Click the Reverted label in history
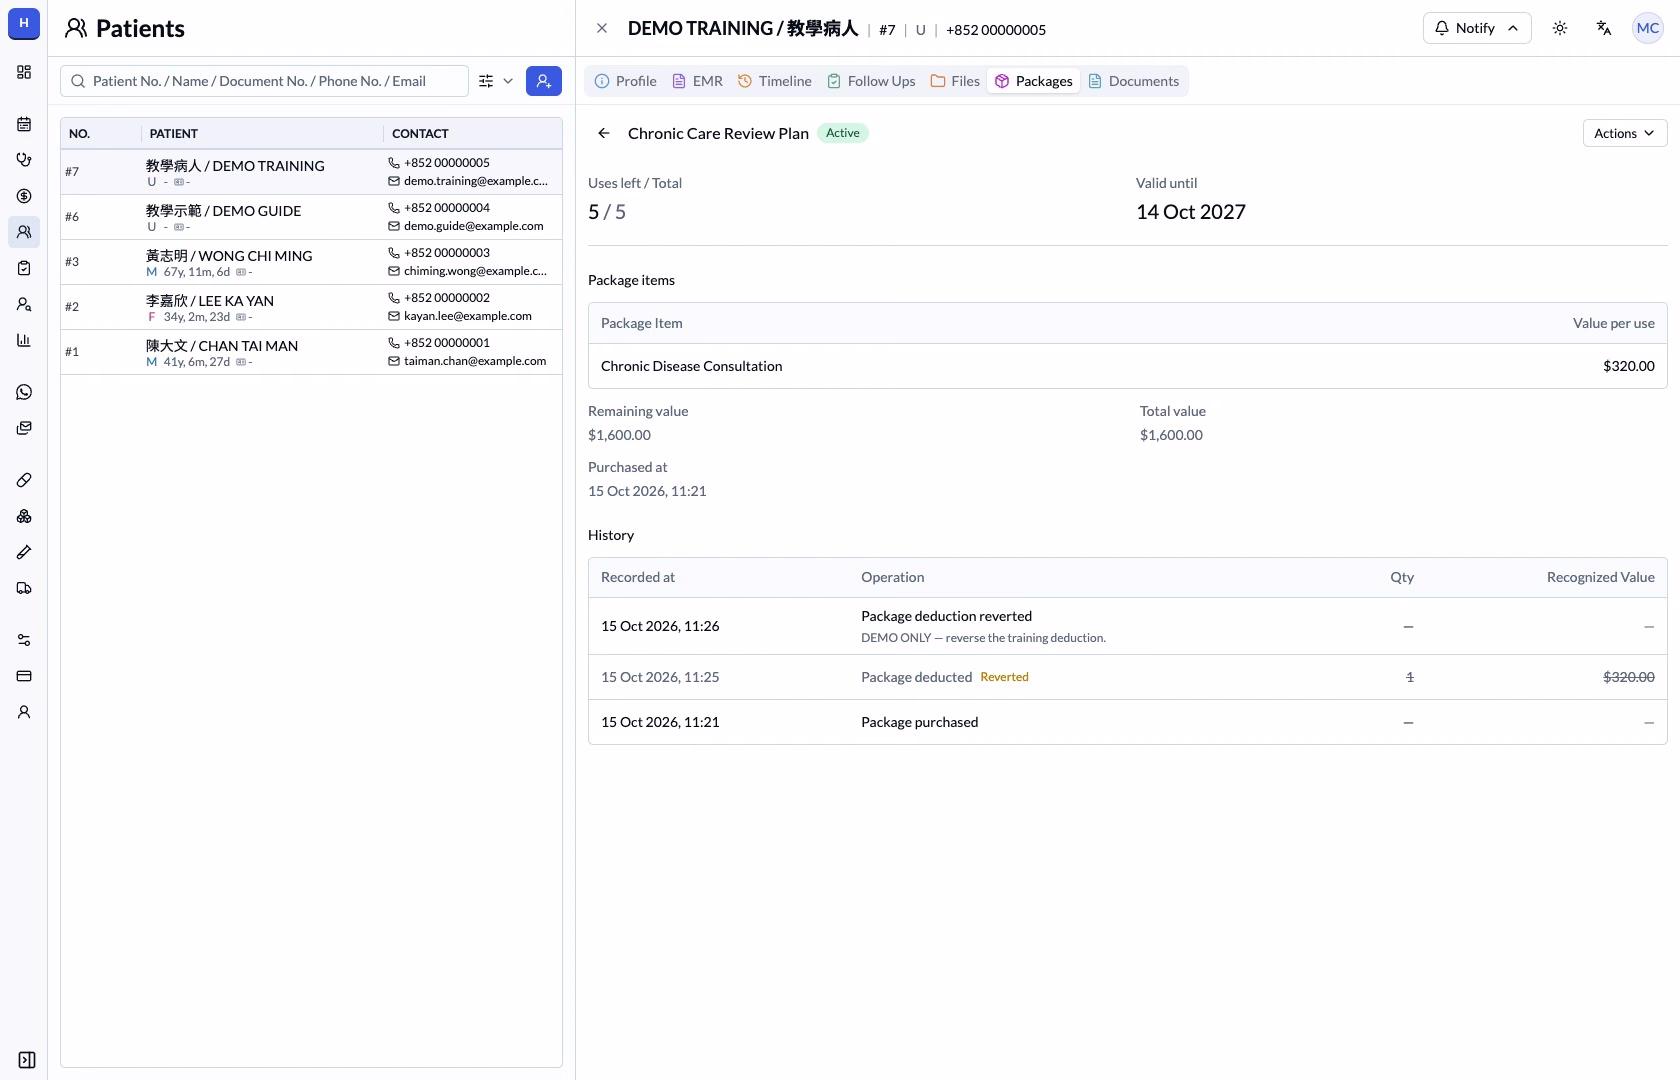The height and width of the screenshot is (1080, 1680). coord(1004,677)
